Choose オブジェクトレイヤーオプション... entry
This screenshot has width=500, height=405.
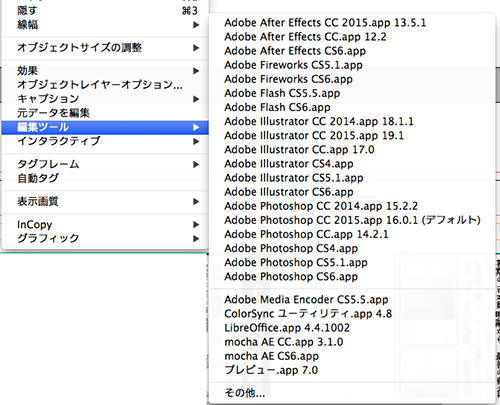pos(105,85)
